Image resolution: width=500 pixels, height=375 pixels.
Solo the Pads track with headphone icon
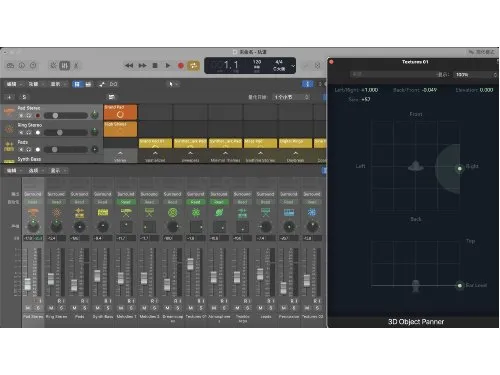pos(29,150)
